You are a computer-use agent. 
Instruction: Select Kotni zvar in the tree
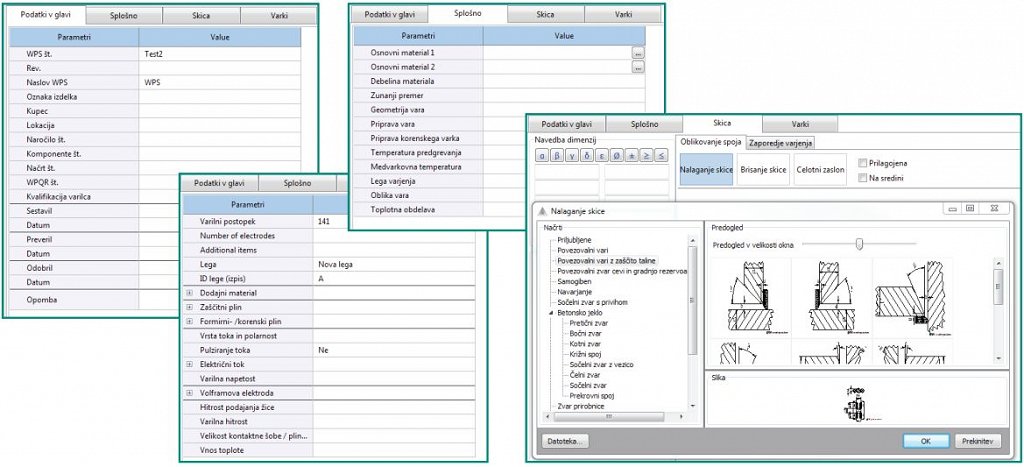(583, 344)
